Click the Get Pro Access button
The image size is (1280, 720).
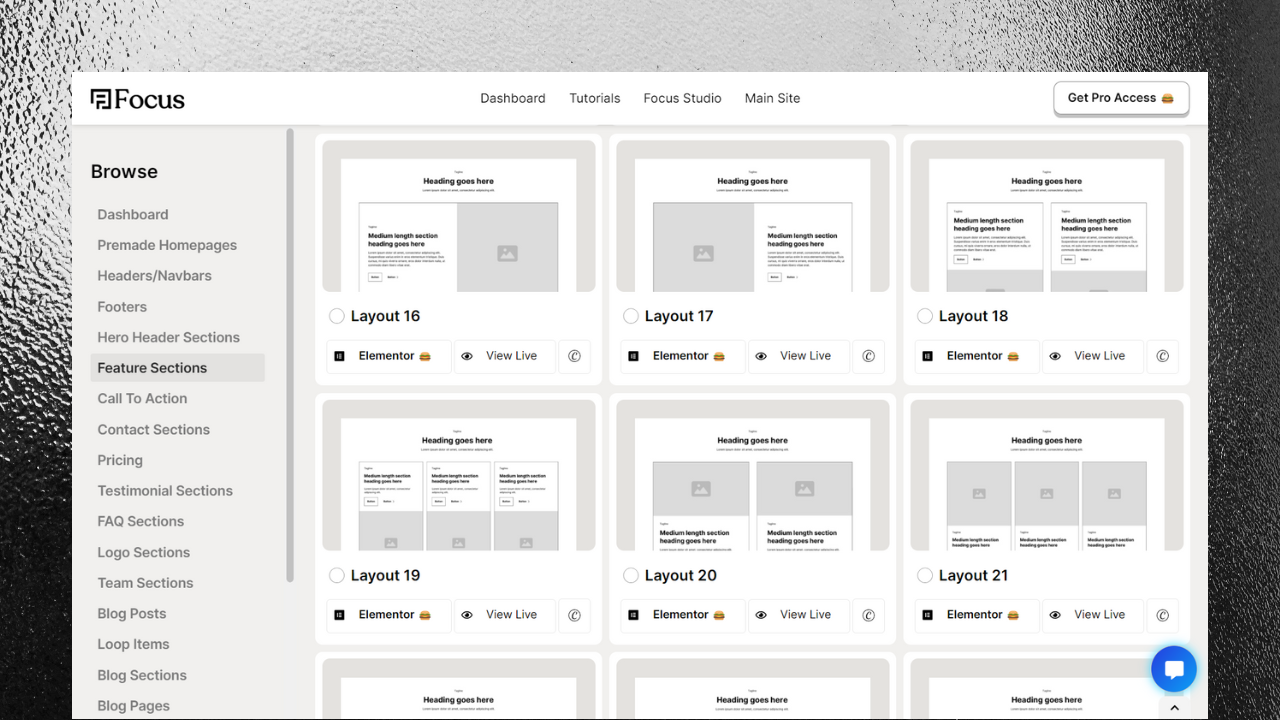(1121, 98)
